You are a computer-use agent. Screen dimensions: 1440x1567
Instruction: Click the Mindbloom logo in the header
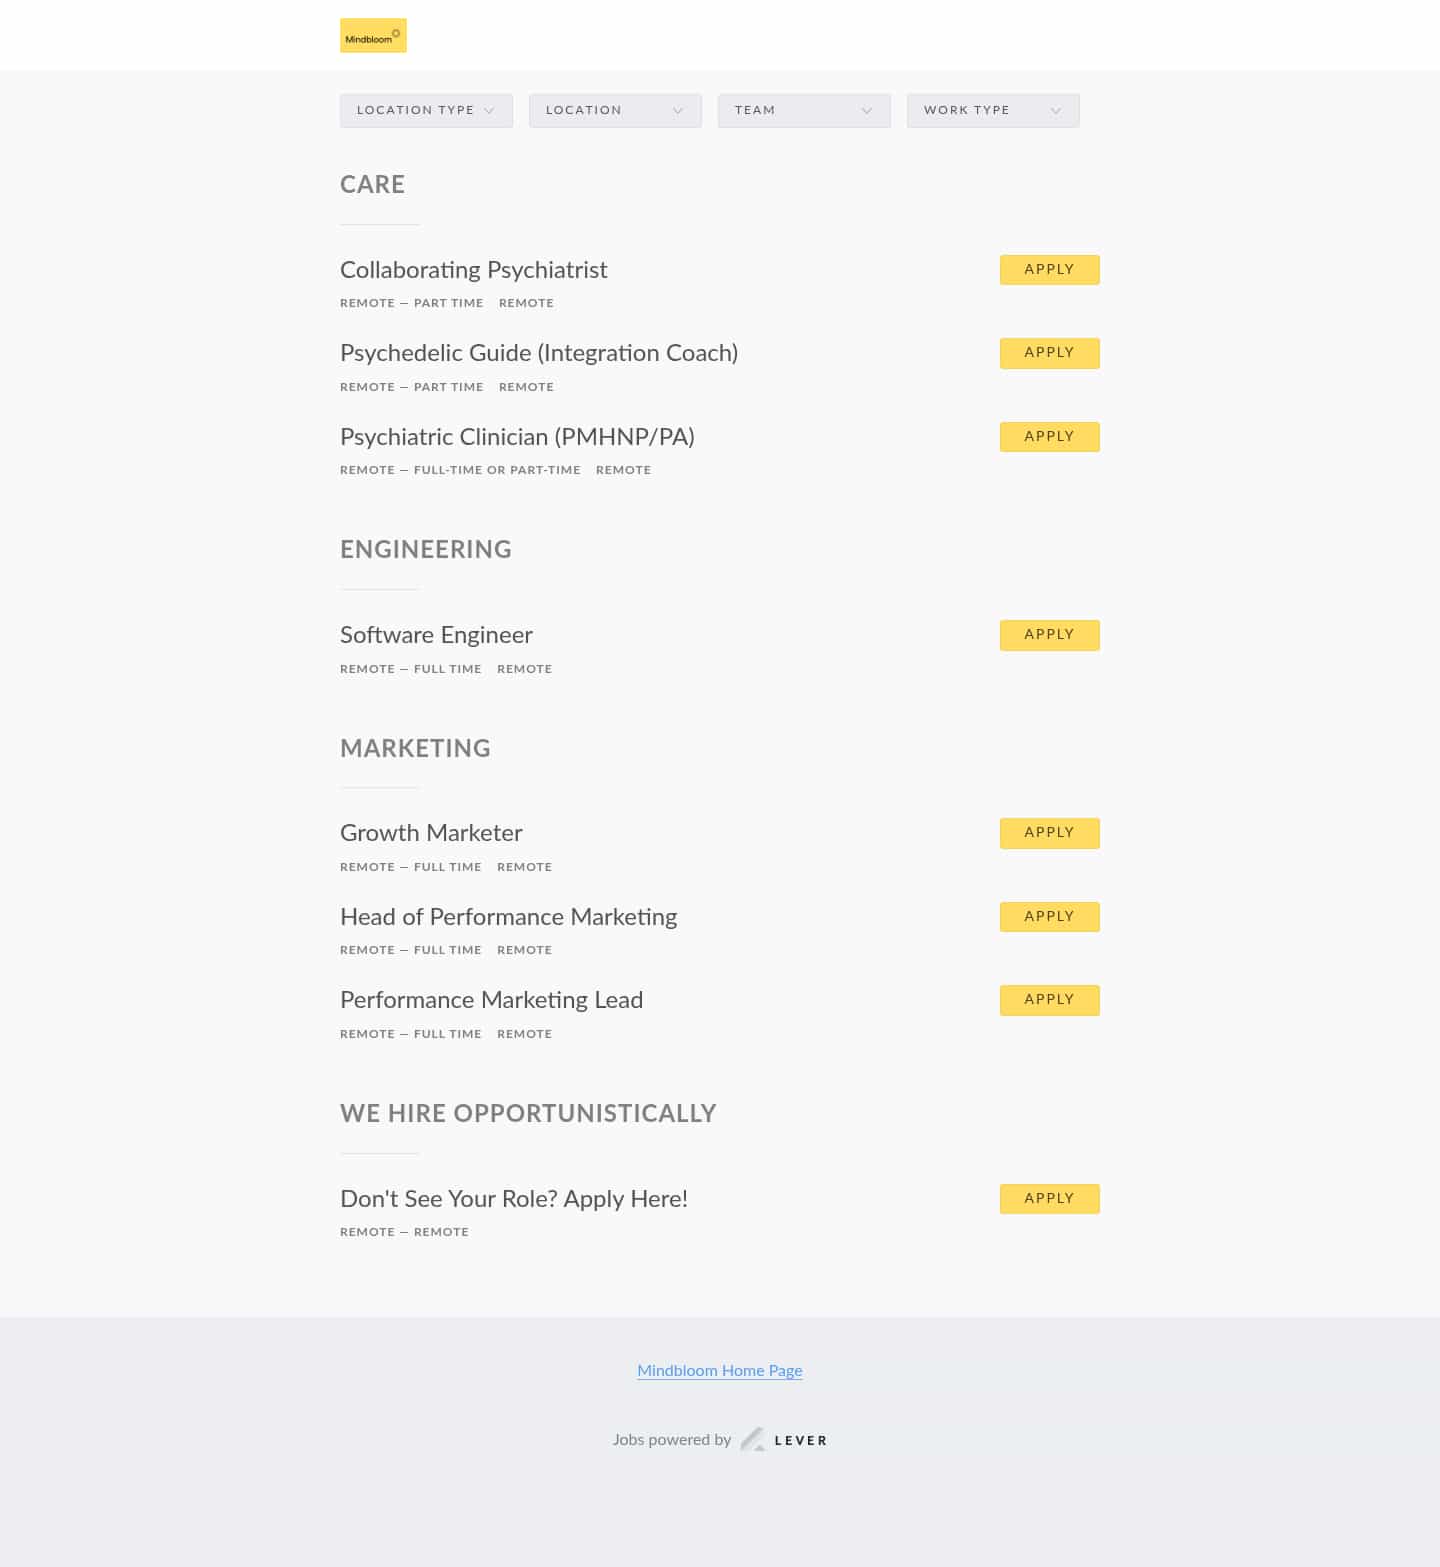point(372,35)
